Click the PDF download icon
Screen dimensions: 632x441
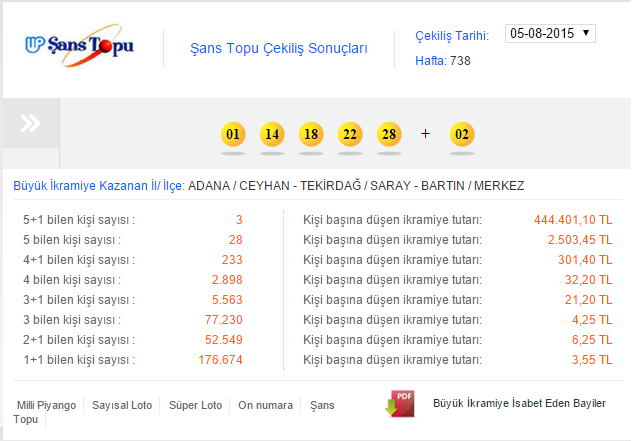click(400, 404)
